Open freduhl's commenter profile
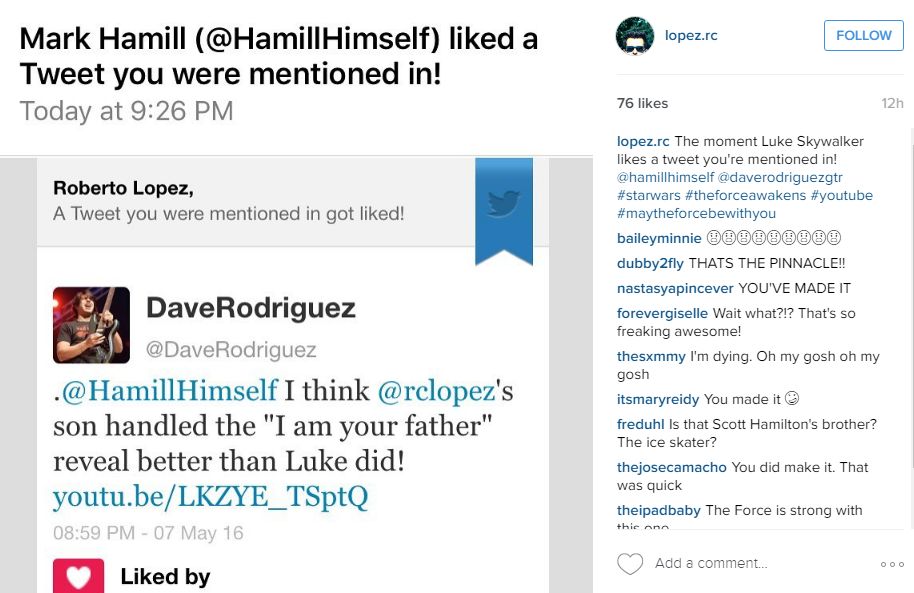 tap(641, 424)
